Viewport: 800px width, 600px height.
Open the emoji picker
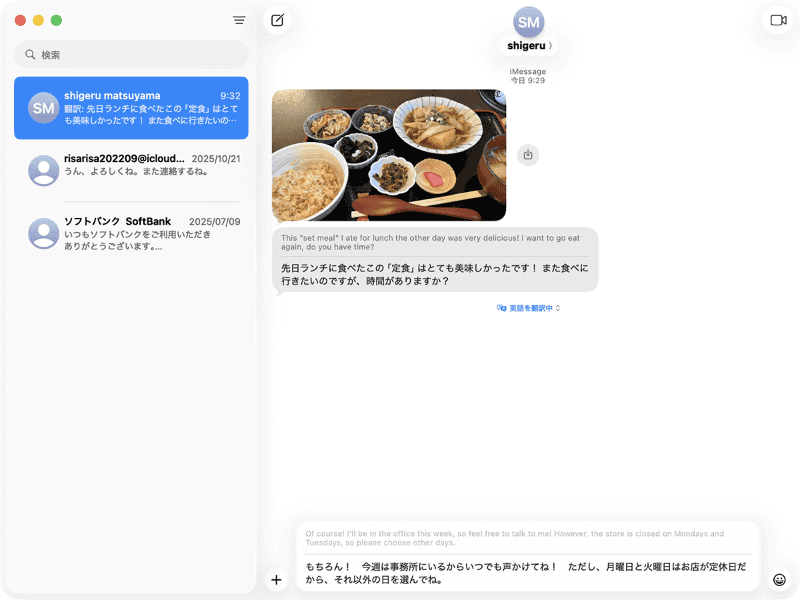pyautogui.click(x=778, y=578)
